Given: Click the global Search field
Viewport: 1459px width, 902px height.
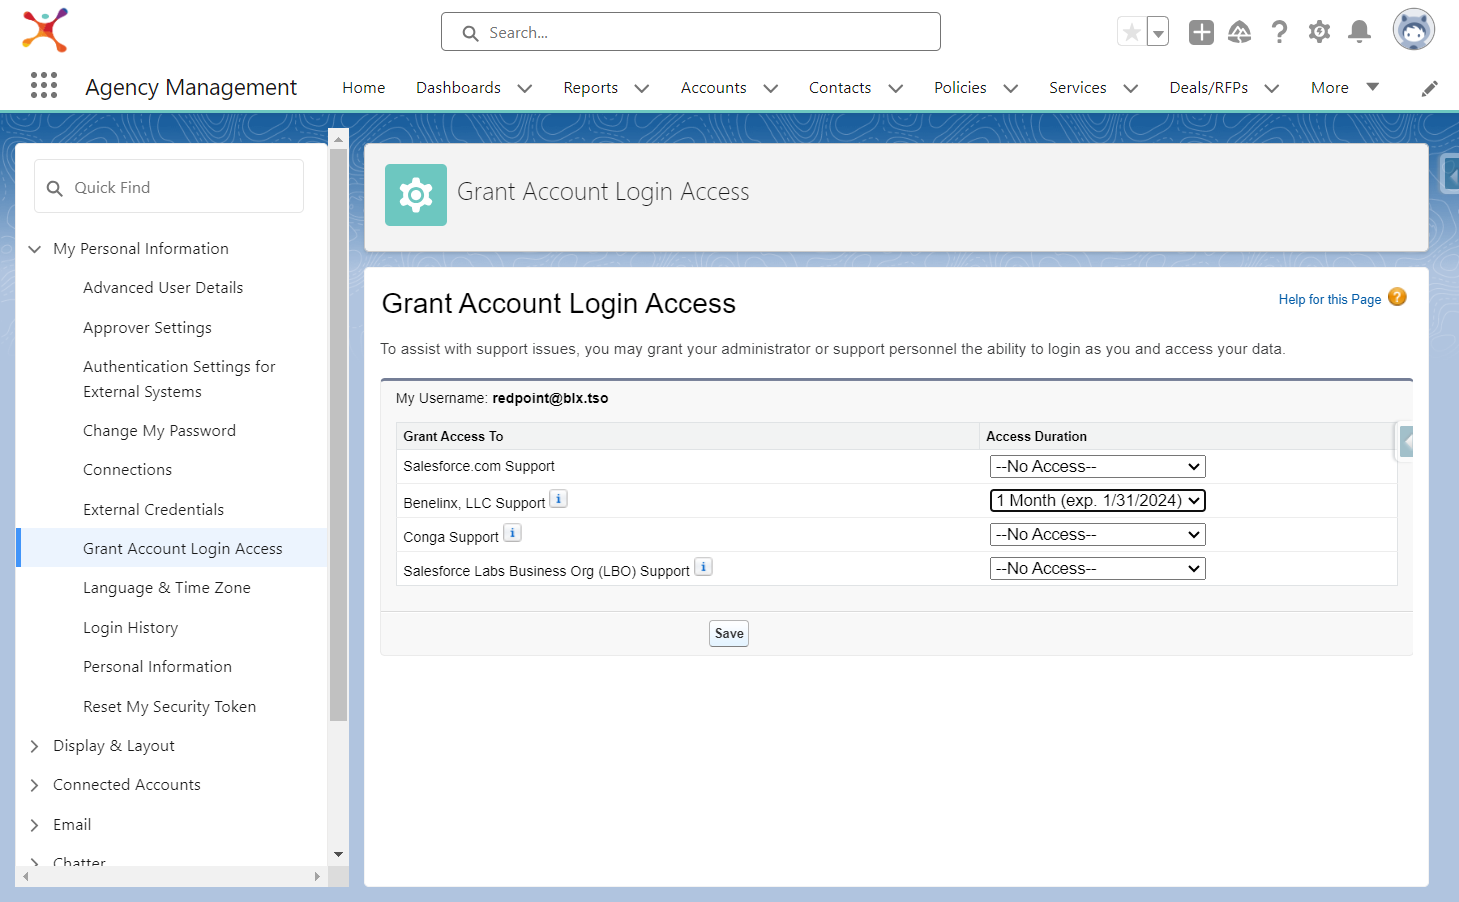Looking at the screenshot, I should (x=691, y=32).
